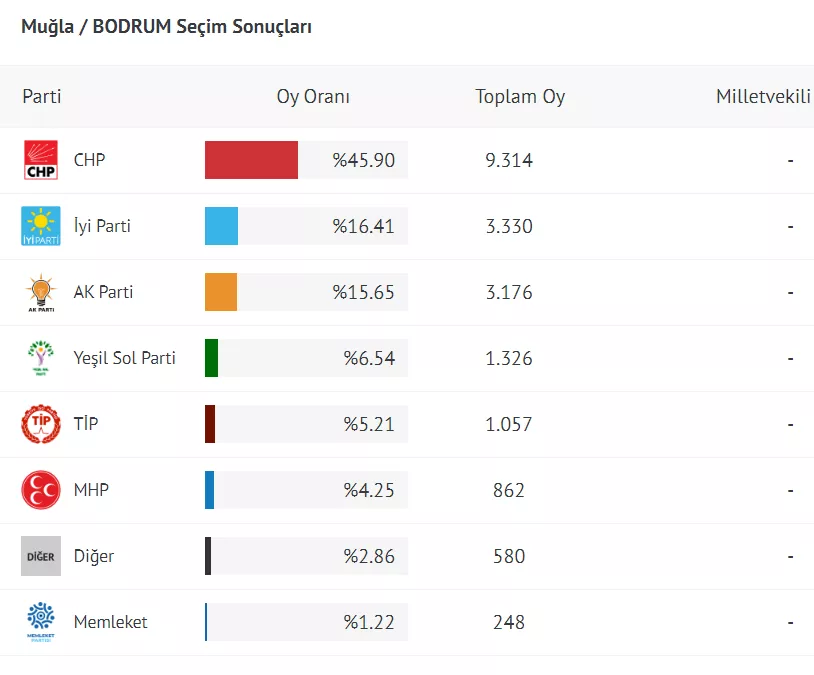Click the Milletvekili column header
The height and width of the screenshot is (675, 814).
tap(763, 97)
